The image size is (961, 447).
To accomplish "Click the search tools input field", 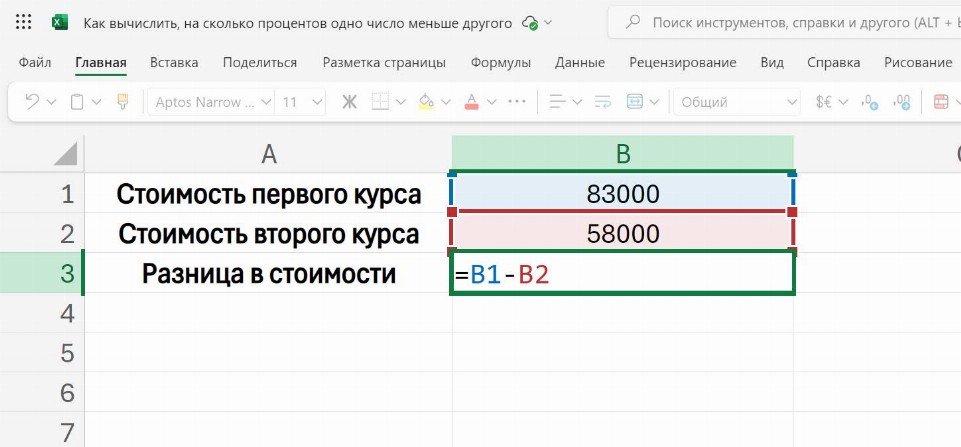I will [790, 22].
